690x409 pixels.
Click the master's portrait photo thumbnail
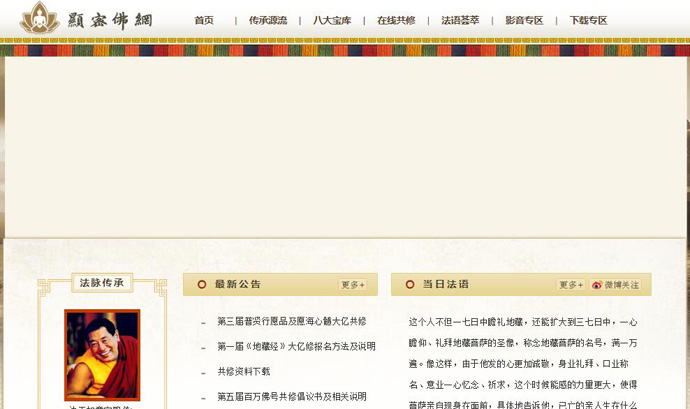click(x=102, y=354)
